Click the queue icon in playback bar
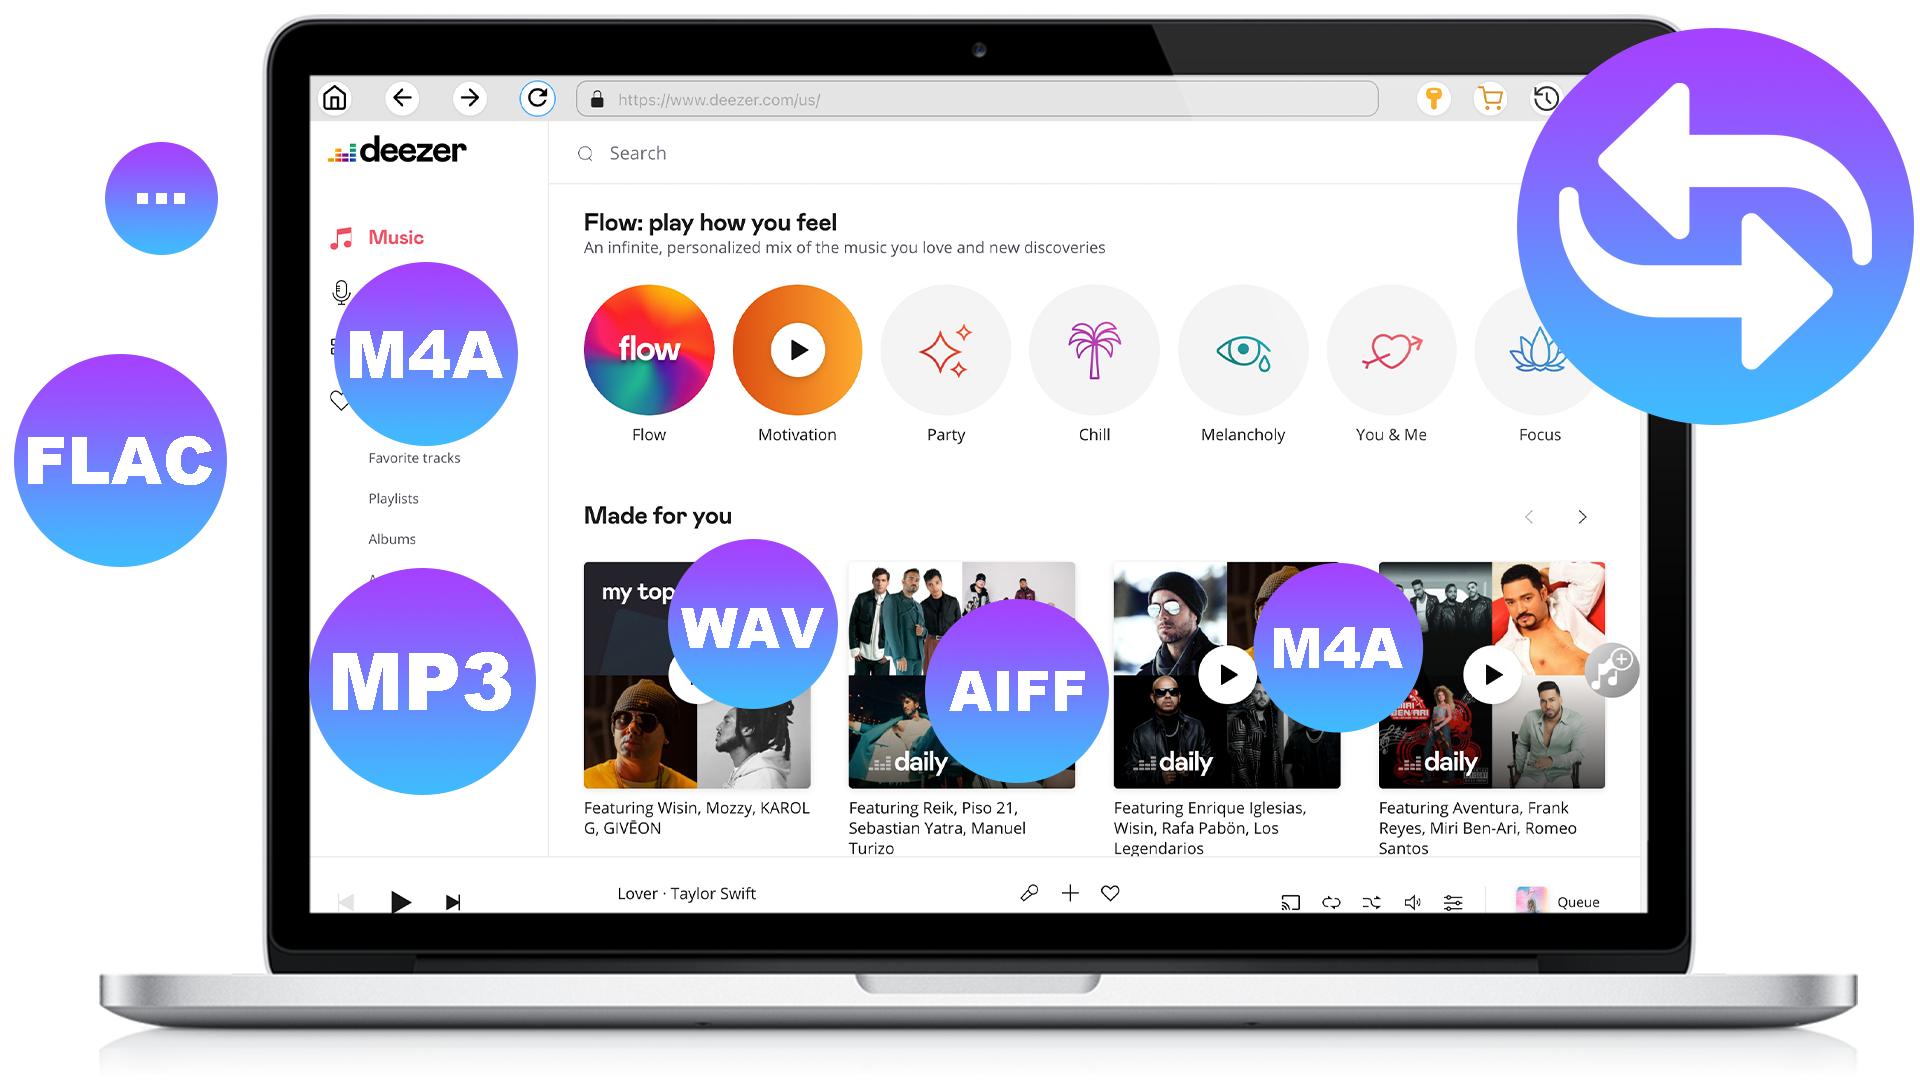Screen dimensions: 1920x1080 click(1576, 901)
